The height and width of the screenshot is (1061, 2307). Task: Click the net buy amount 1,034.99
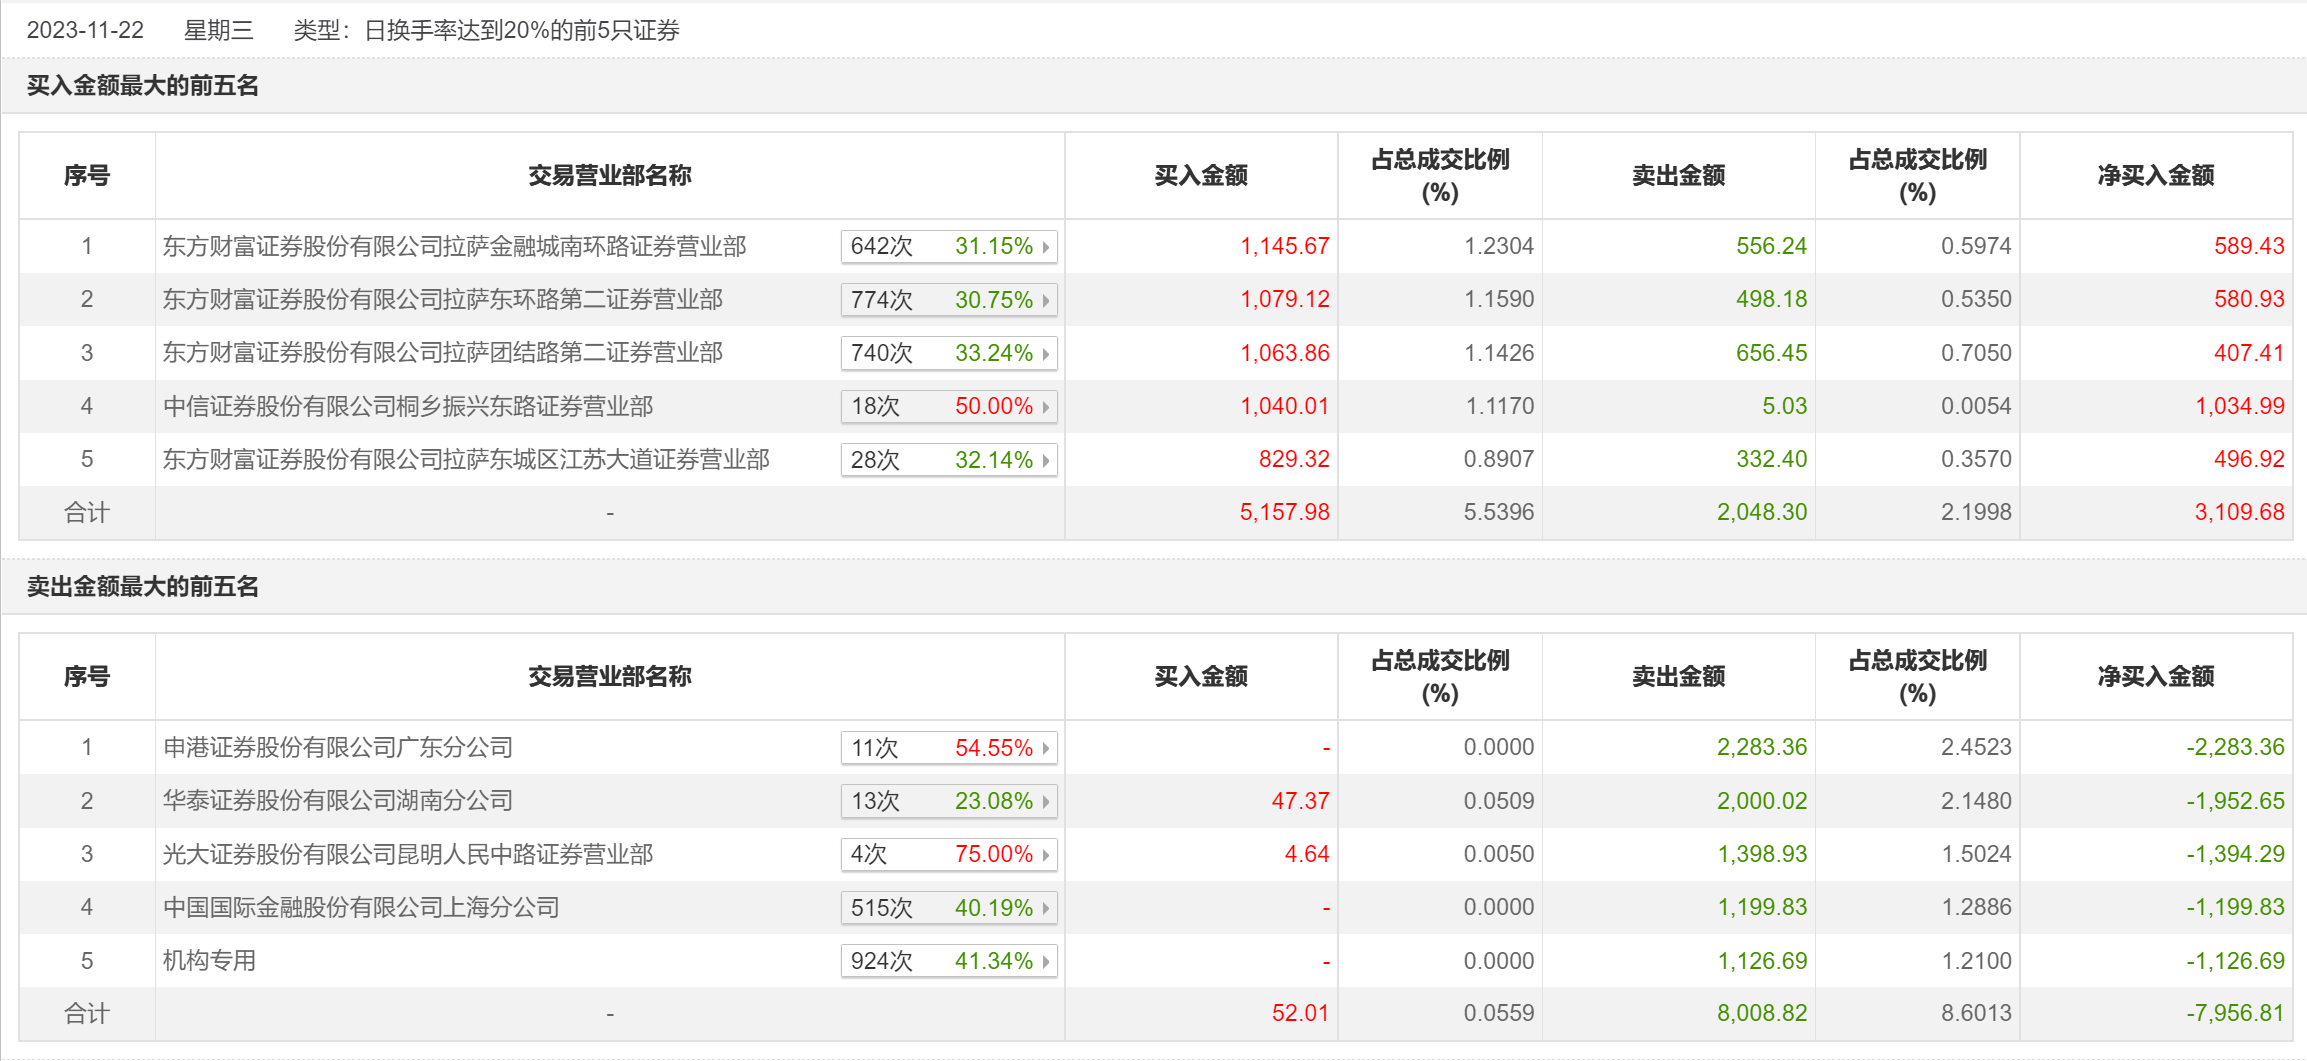(2239, 406)
